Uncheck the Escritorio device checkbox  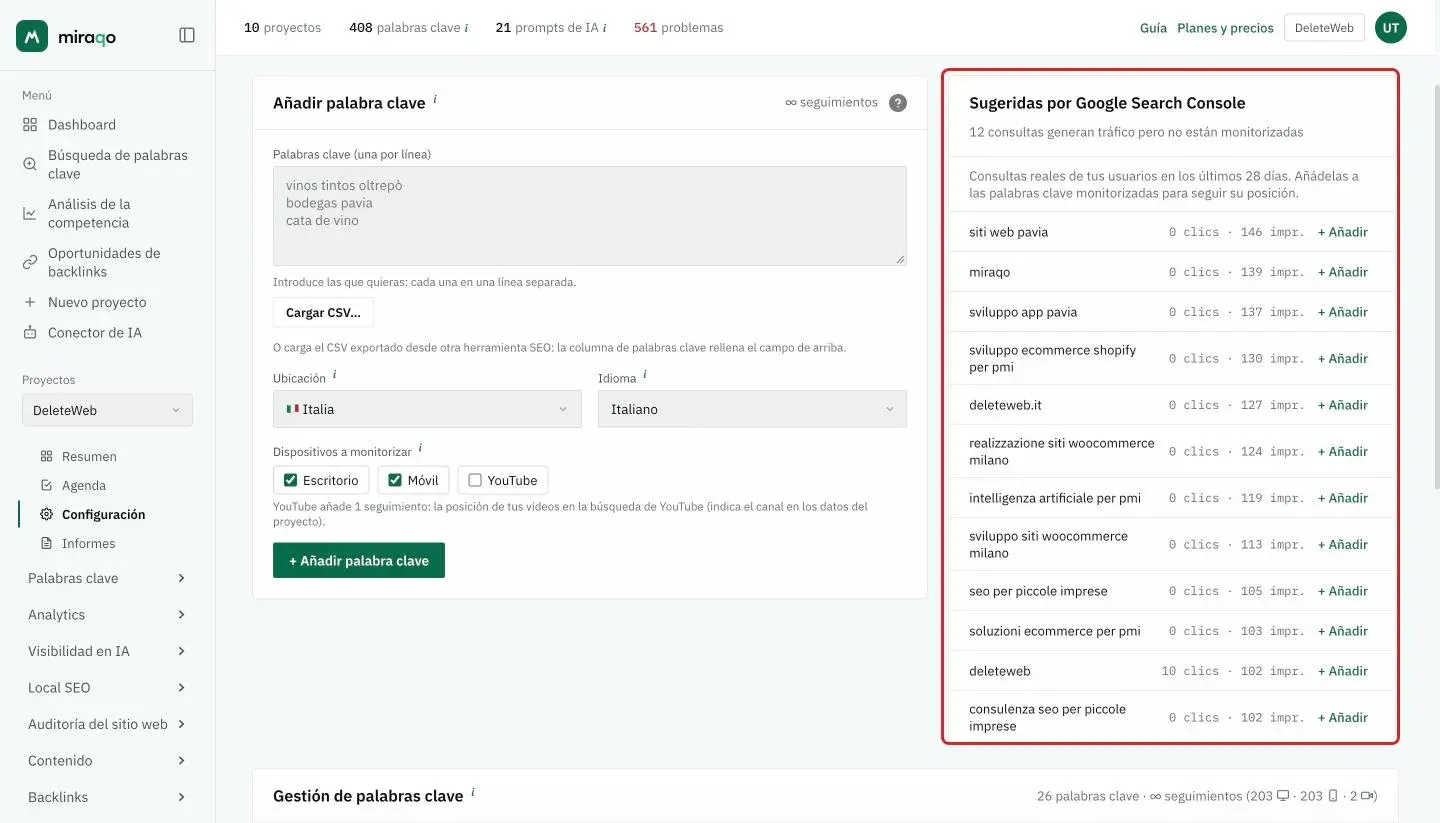point(291,480)
